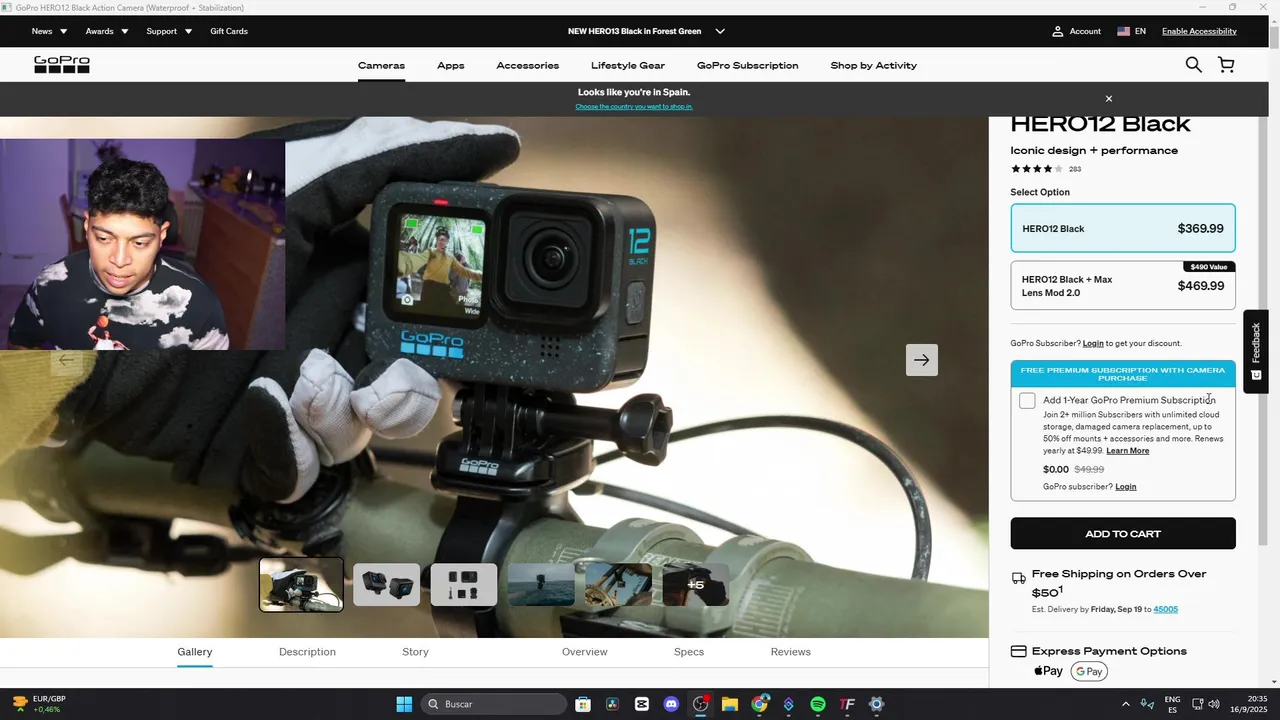Open the Apps menu
Viewport: 1280px width, 720px height.
coord(451,66)
